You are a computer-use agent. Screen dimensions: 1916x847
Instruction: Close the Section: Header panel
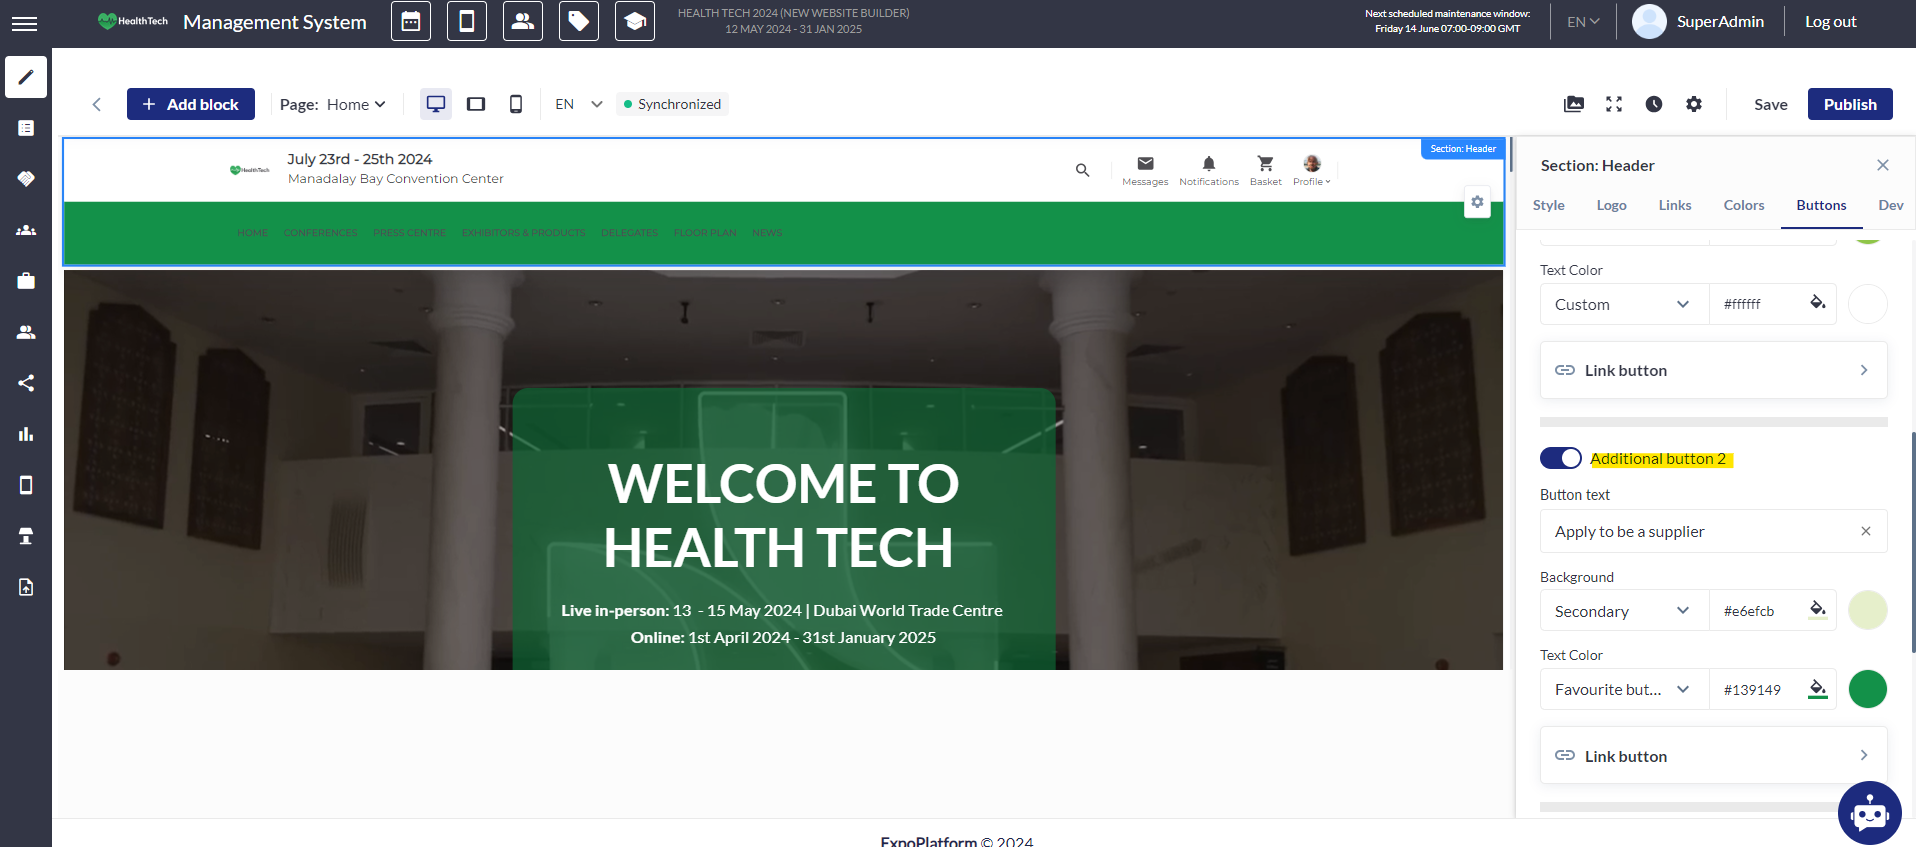click(1883, 165)
